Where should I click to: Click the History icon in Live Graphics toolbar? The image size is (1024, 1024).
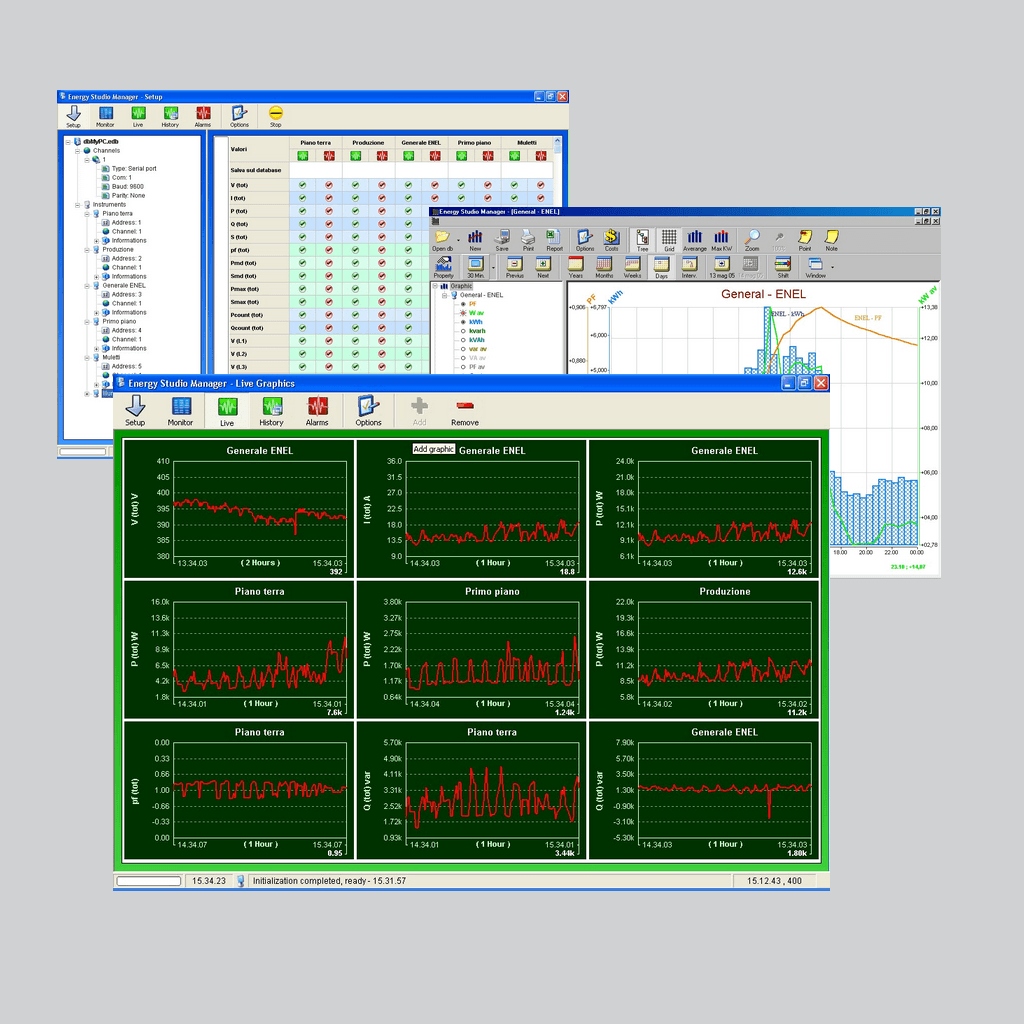click(271, 406)
